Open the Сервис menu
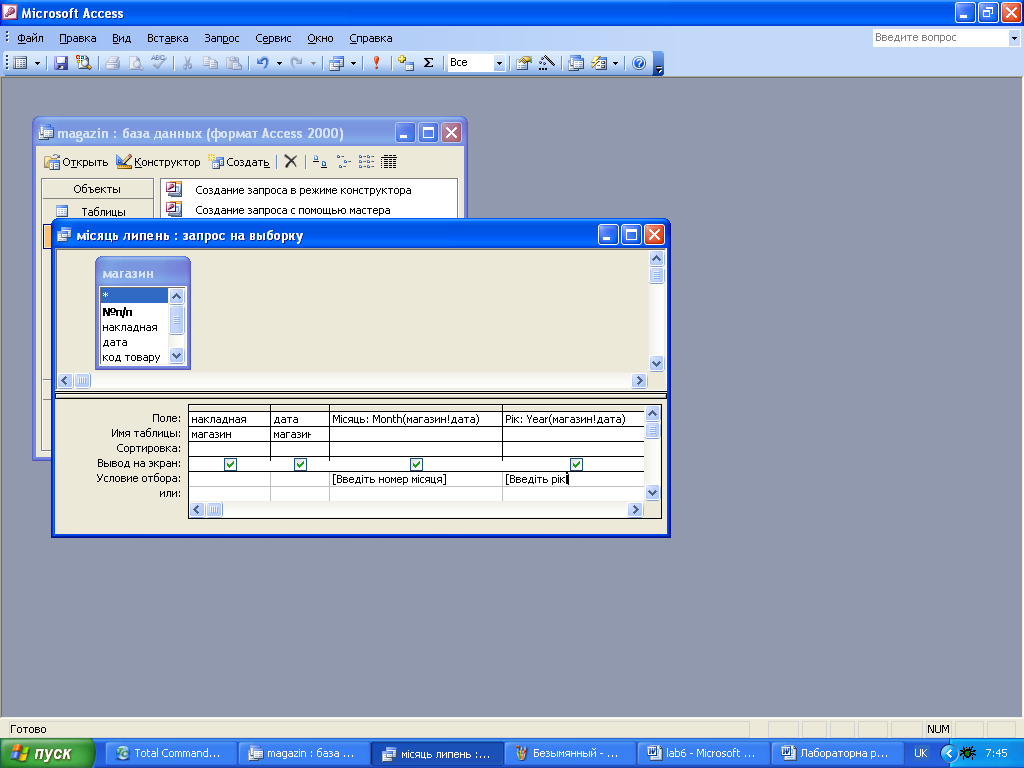Viewport: 1024px width, 768px height. [273, 38]
